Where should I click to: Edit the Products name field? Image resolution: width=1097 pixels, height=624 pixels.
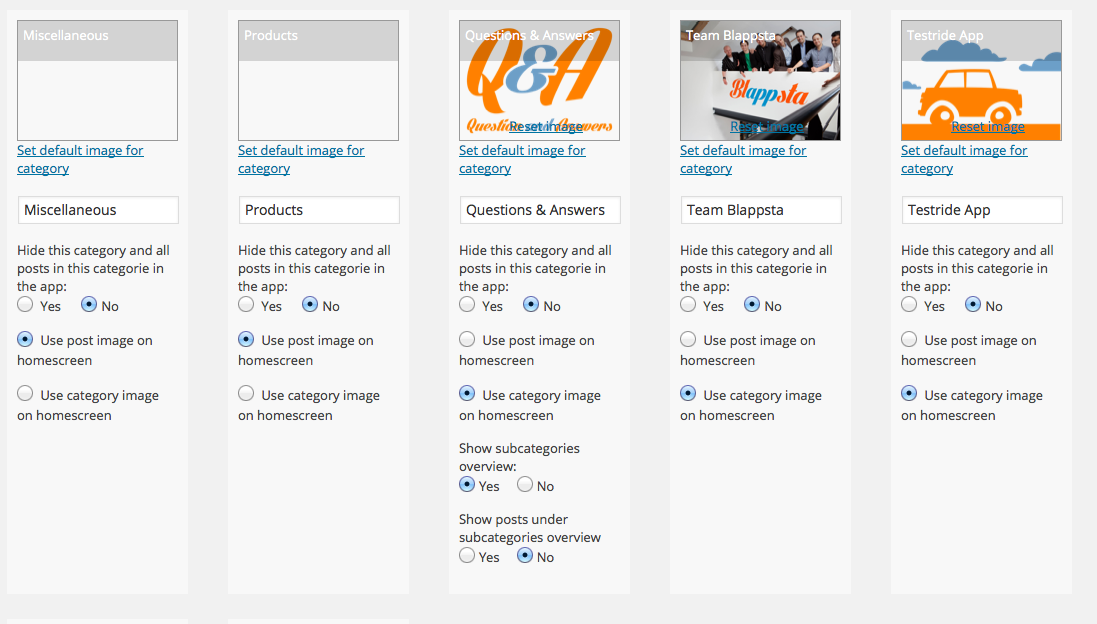319,210
